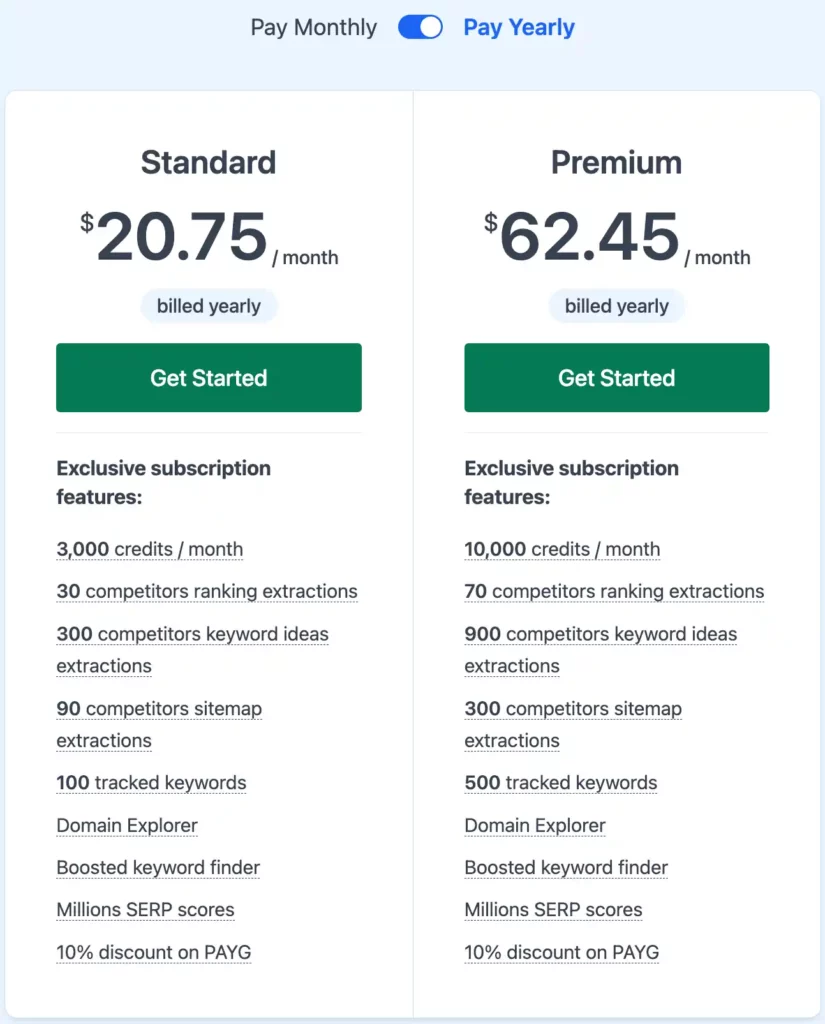Click 900 competitors keyword ideas extractions

[x=600, y=650]
